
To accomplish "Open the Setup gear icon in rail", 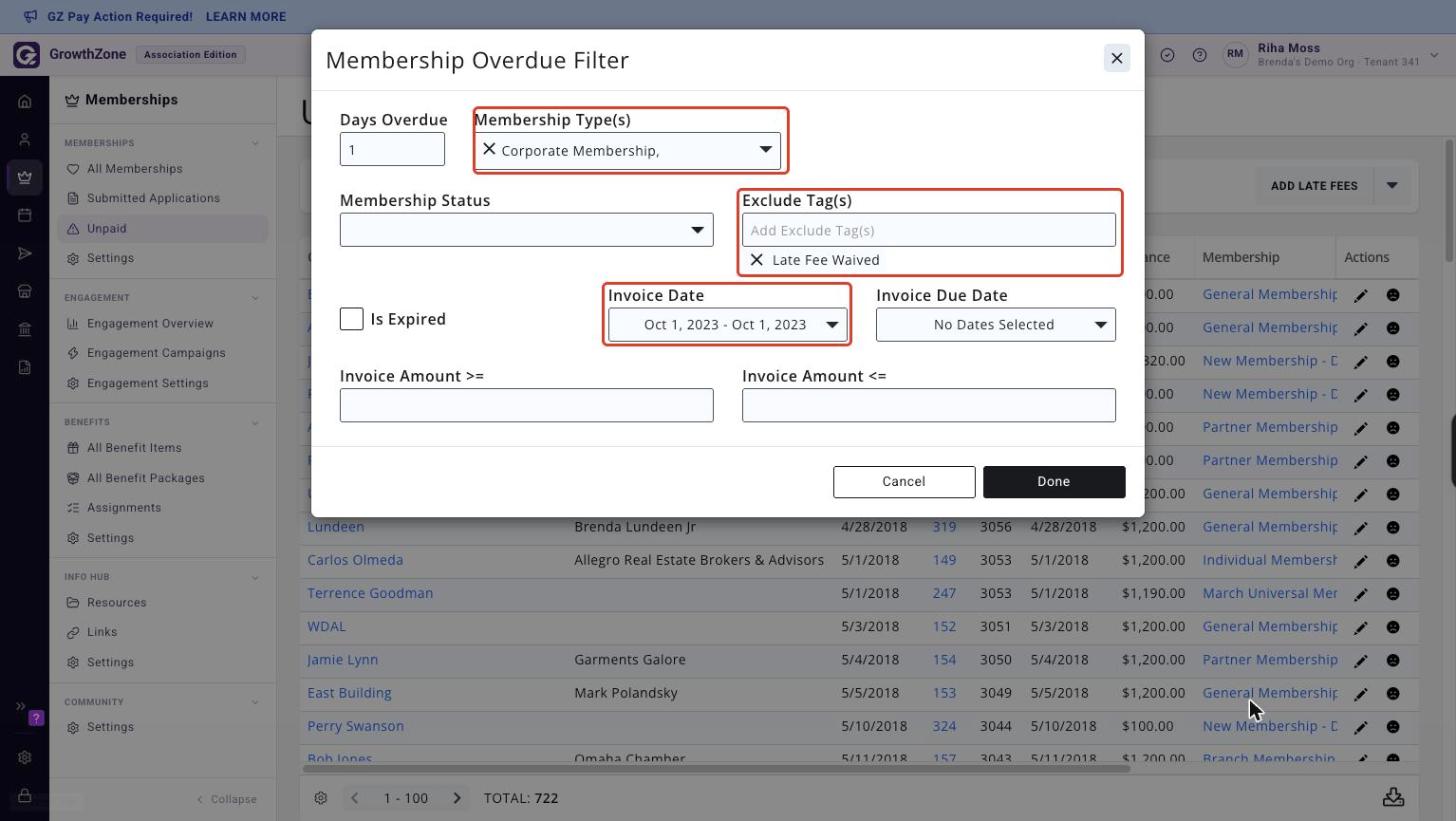I will pos(25,757).
